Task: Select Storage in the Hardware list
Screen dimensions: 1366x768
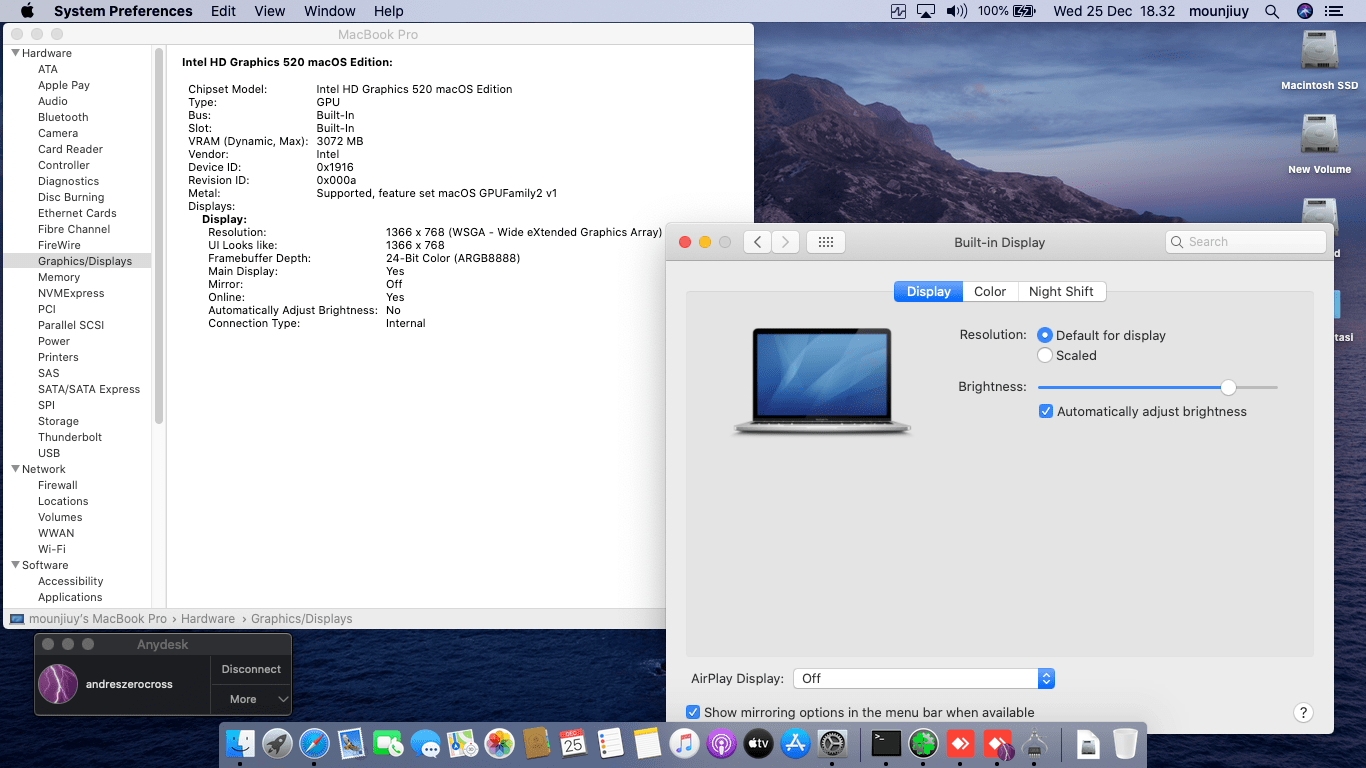Action: pyautogui.click(x=58, y=421)
